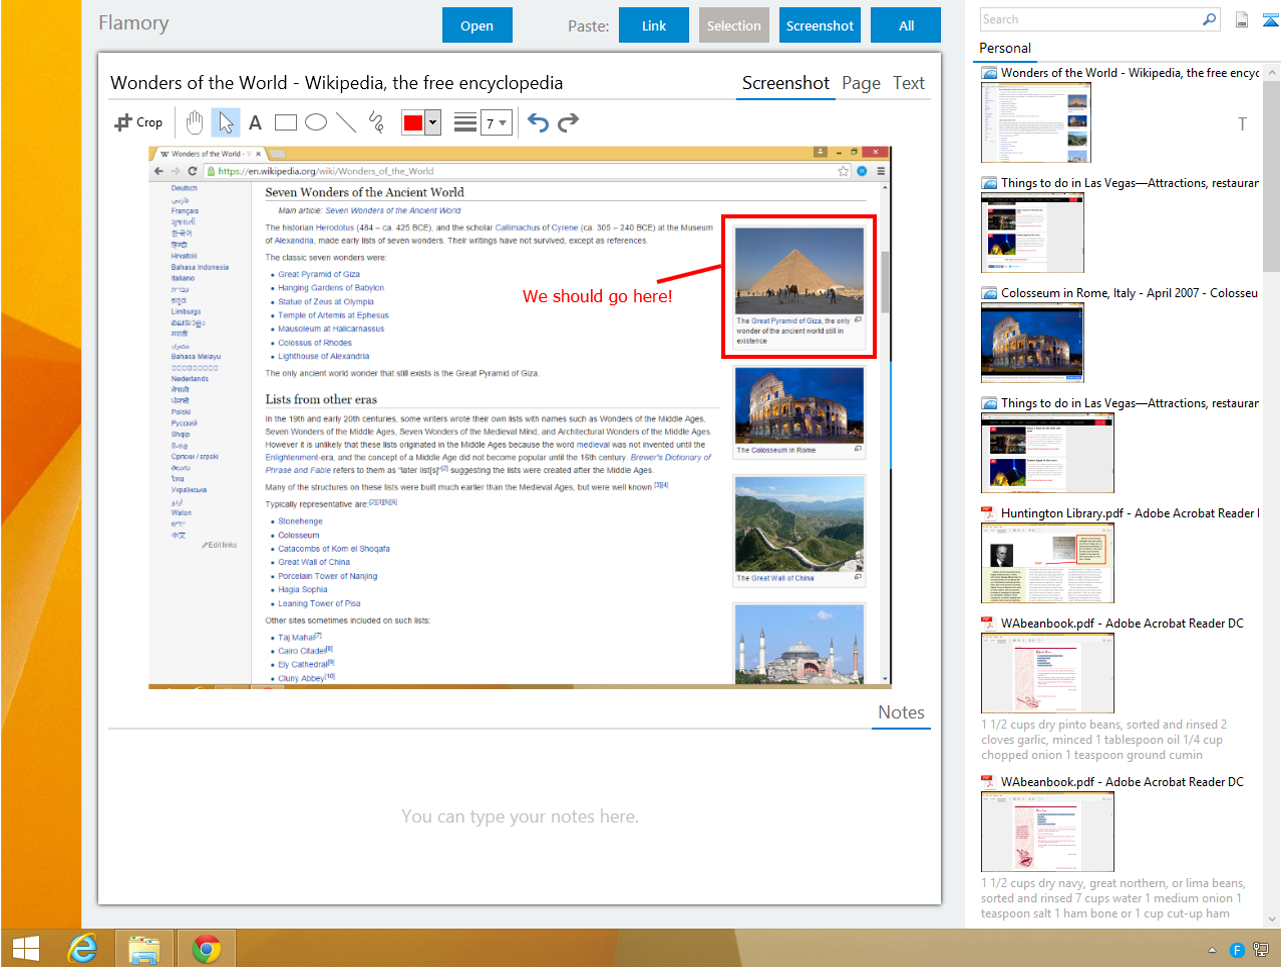Undo the last annotation

click(538, 122)
